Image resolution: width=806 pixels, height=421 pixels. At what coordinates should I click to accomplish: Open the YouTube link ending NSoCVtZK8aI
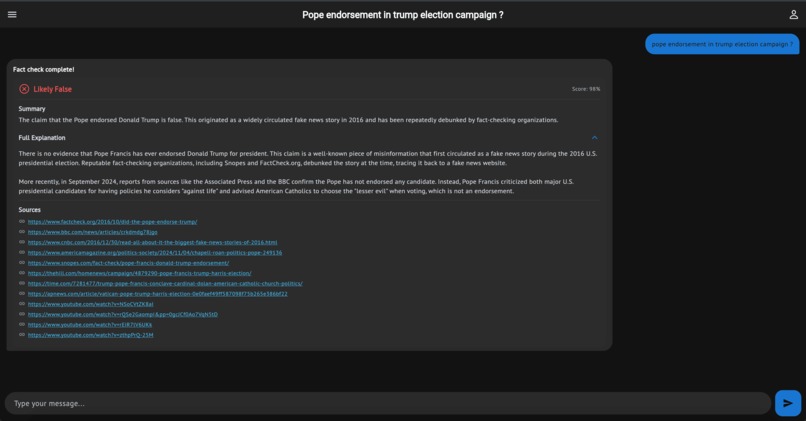coord(90,304)
